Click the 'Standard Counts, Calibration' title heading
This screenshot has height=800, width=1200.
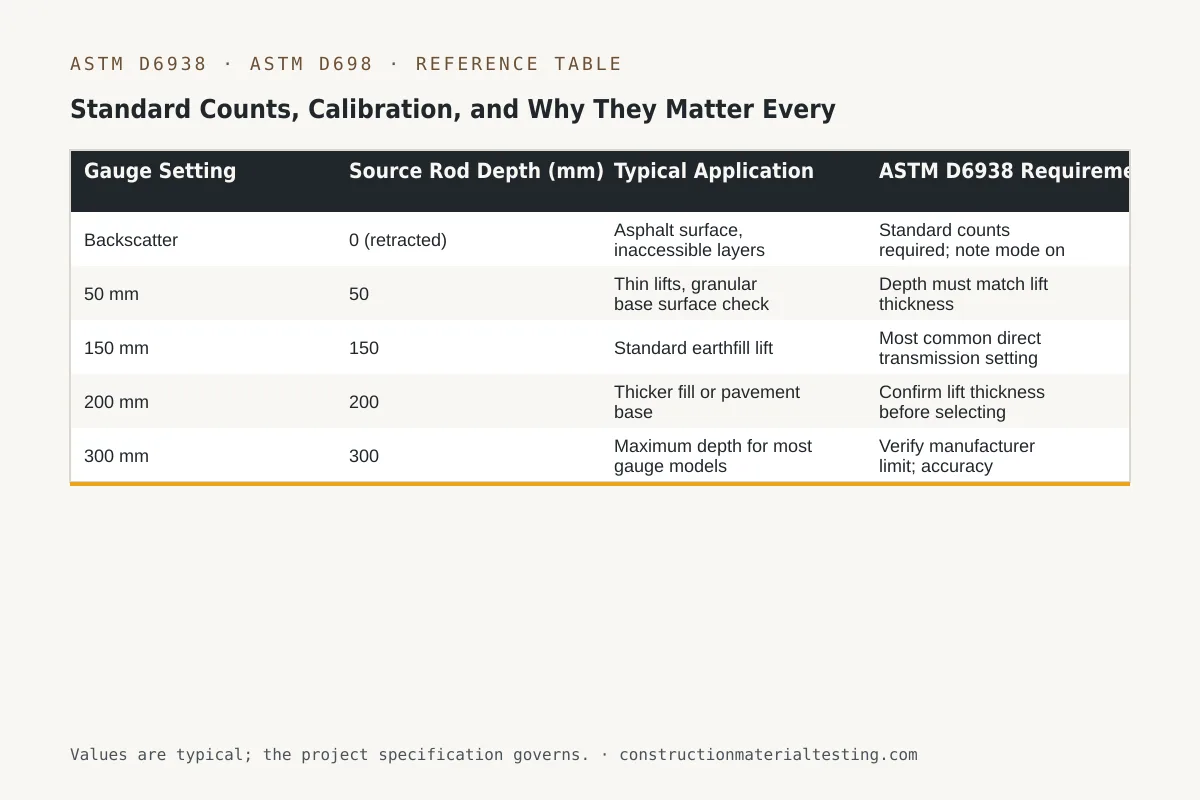point(453,109)
